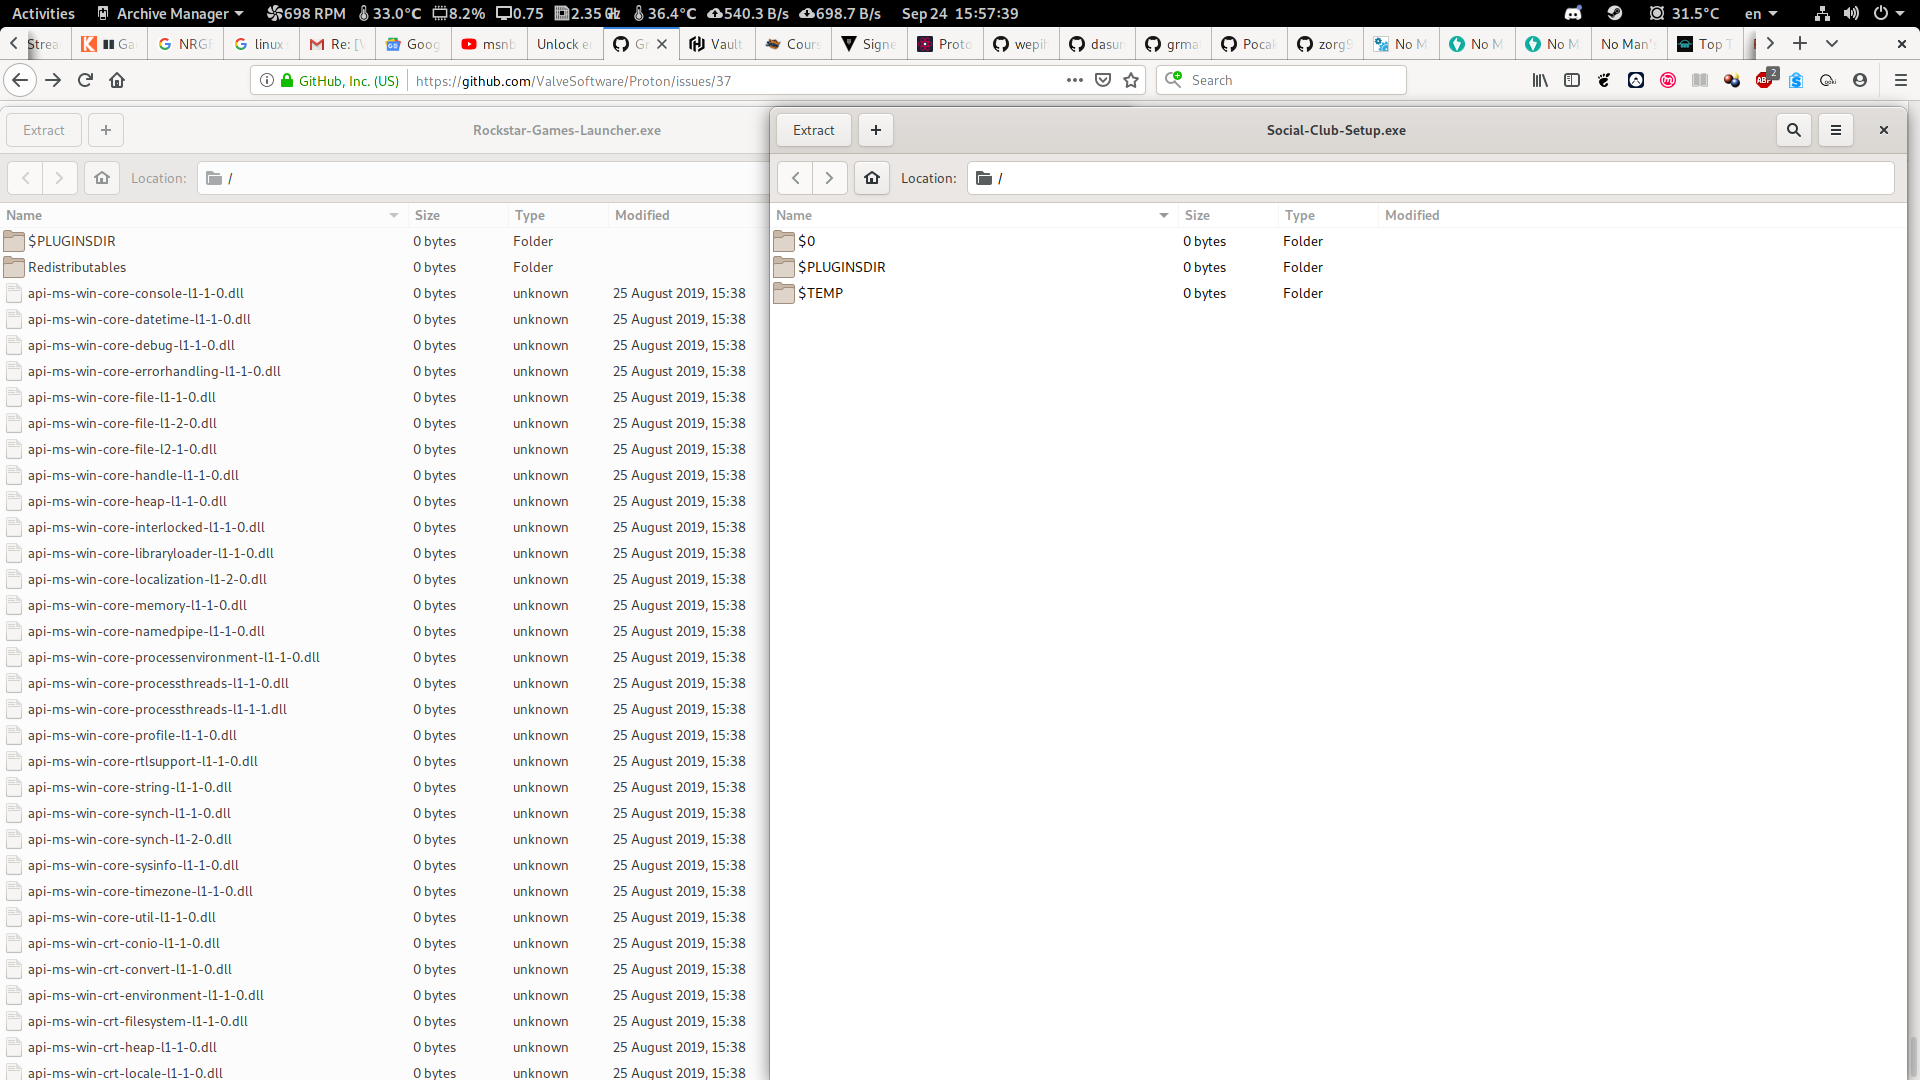Sort Rockstar launcher files by Size

pyautogui.click(x=459, y=215)
